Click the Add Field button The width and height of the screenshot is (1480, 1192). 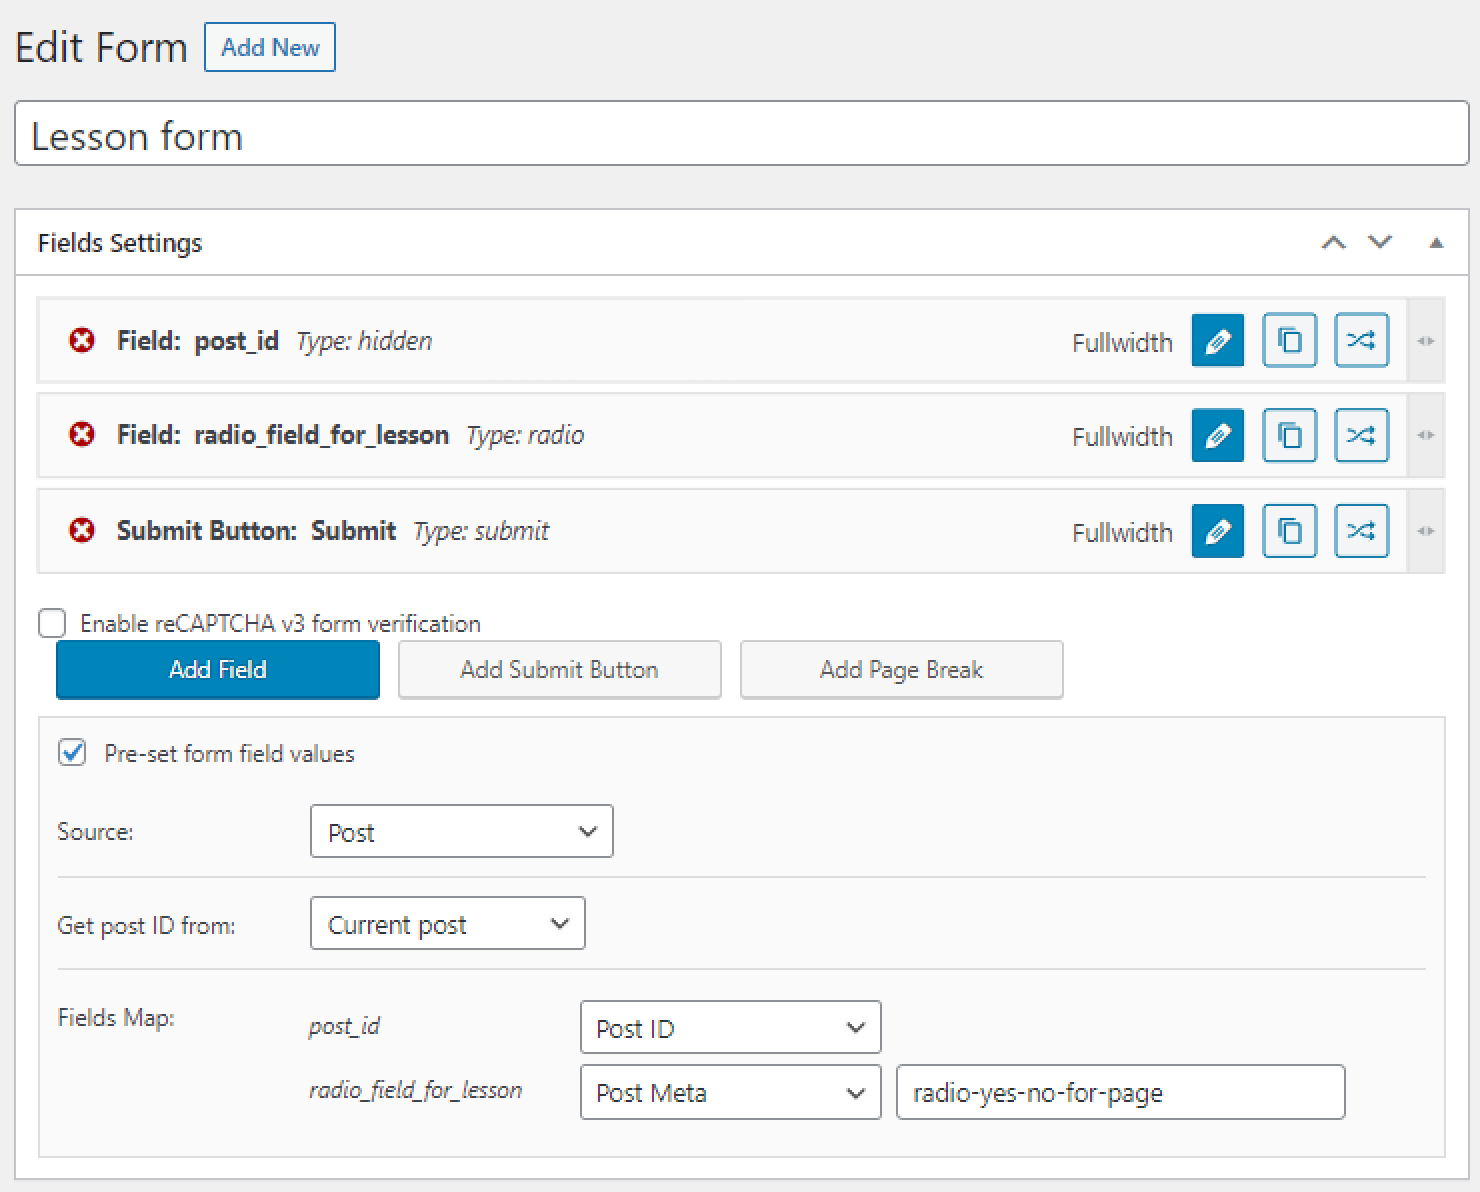pyautogui.click(x=218, y=669)
